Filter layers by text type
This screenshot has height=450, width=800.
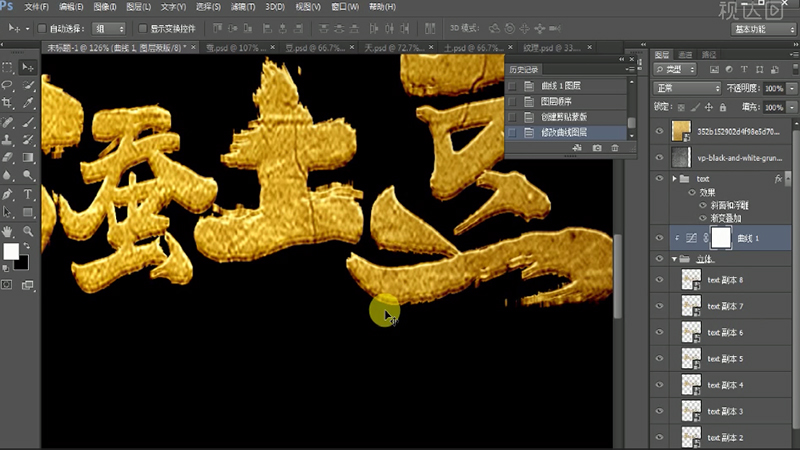tap(744, 69)
